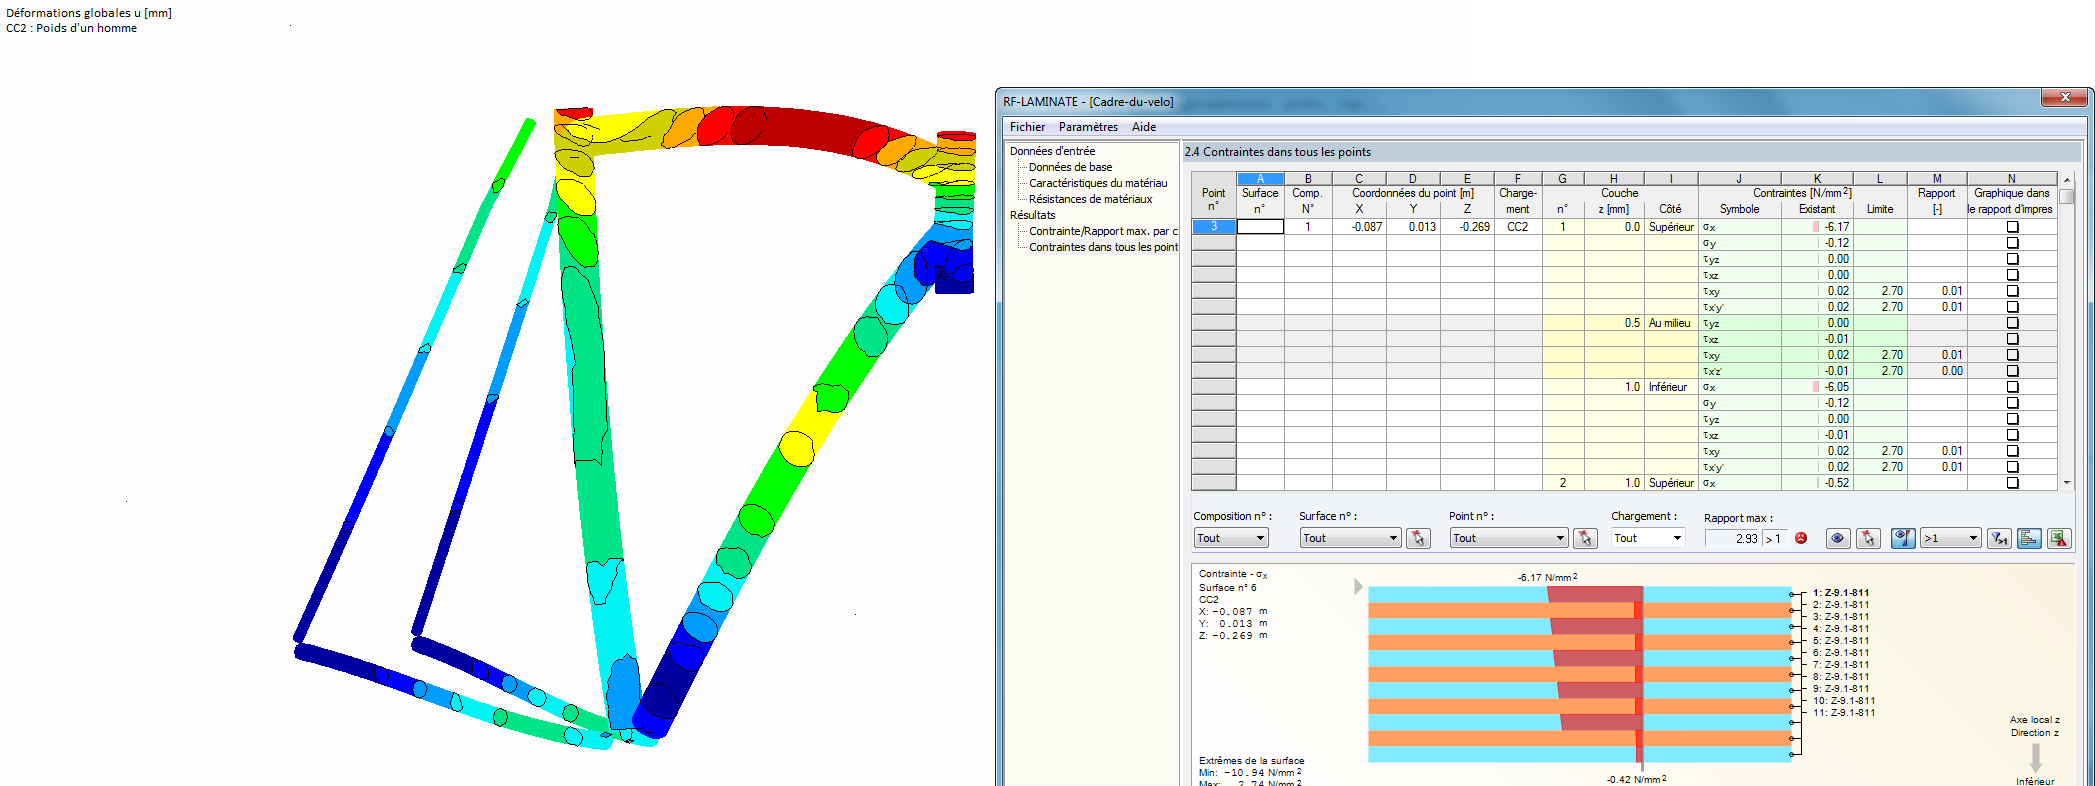
Task: Click the pick-surface cursor button beside Surface dropdown
Action: click(1417, 538)
